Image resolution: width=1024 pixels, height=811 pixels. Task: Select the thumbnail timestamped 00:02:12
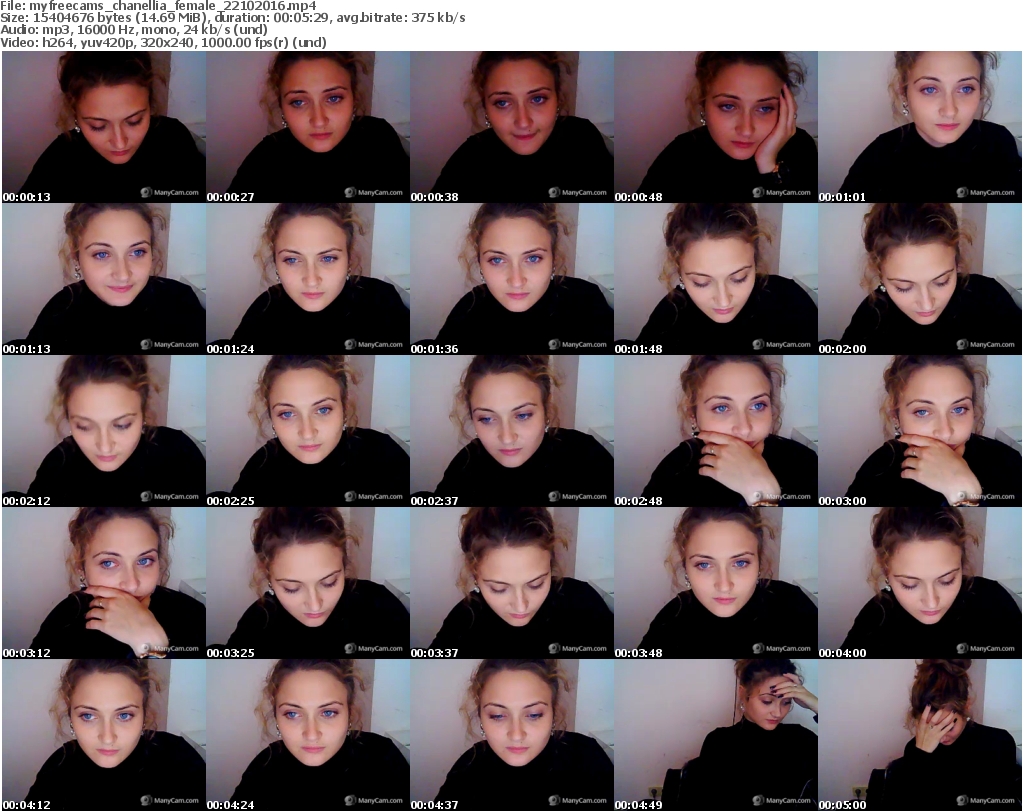pyautogui.click(x=104, y=432)
